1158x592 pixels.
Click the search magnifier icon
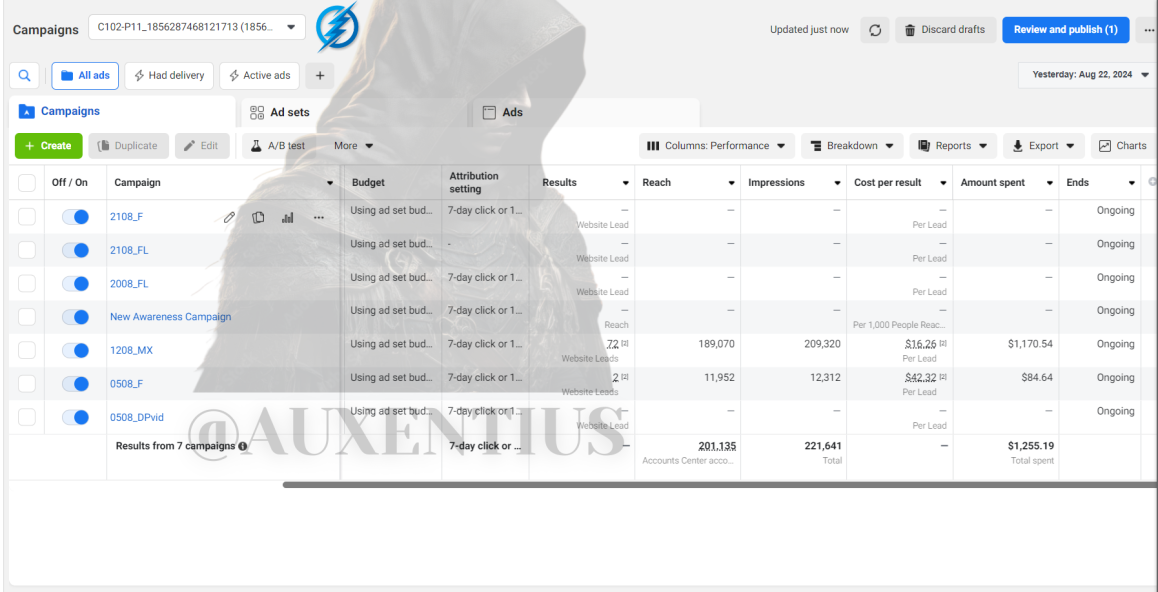24,75
